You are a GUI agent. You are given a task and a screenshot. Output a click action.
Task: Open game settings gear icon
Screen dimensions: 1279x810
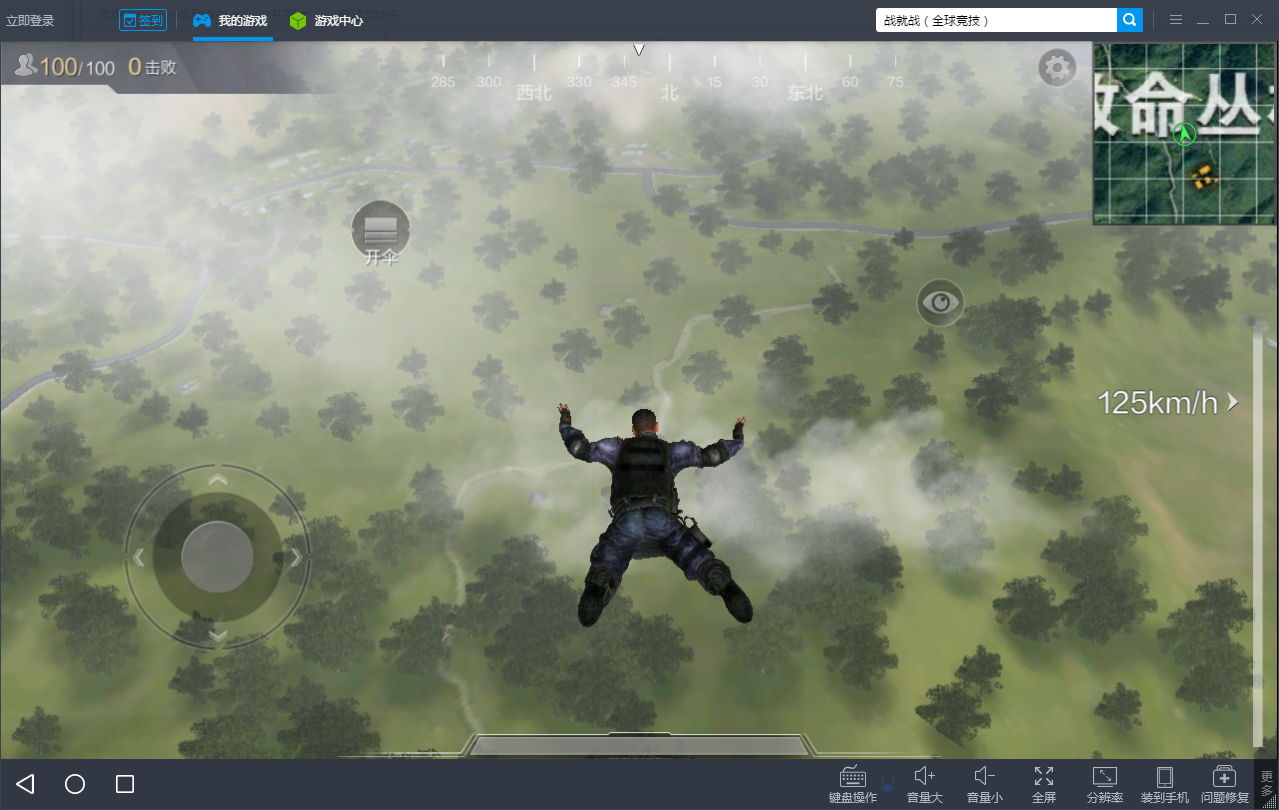pos(1057,68)
